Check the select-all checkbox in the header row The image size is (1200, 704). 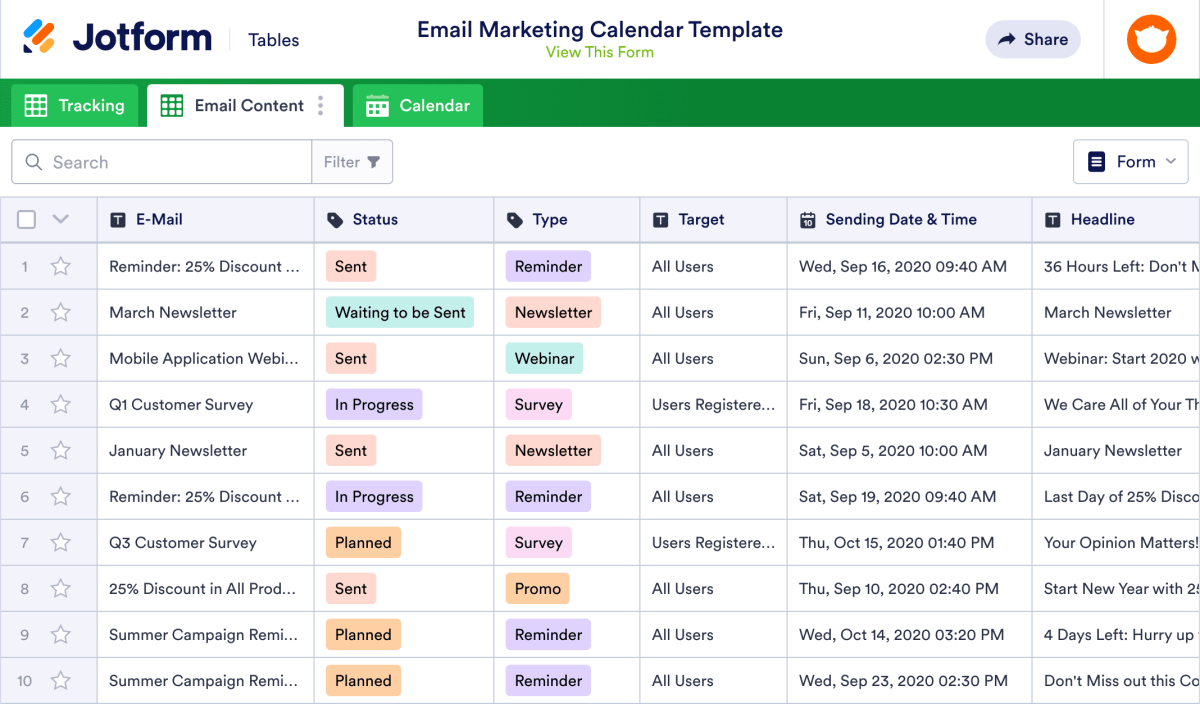(x=26, y=218)
